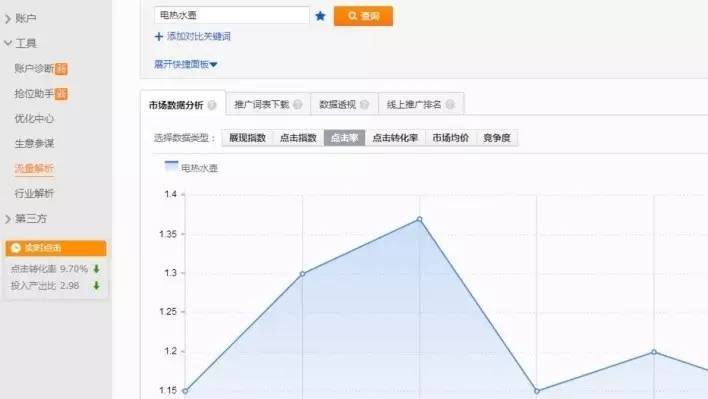708x399 pixels.
Task: Select 竞争度 data type
Action: 497,138
